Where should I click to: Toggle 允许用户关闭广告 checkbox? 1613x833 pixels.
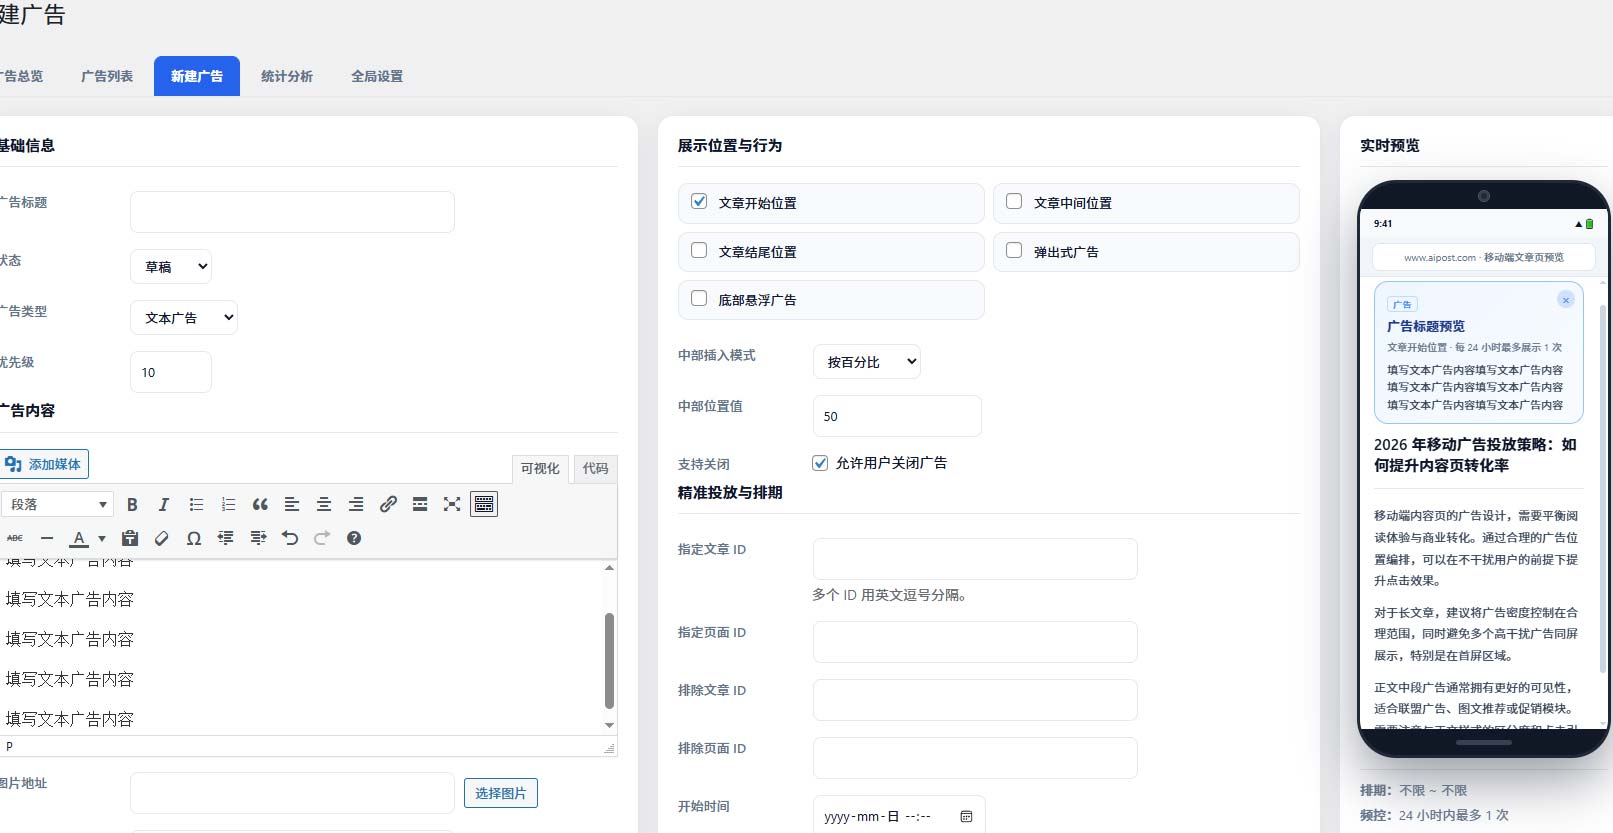point(820,463)
